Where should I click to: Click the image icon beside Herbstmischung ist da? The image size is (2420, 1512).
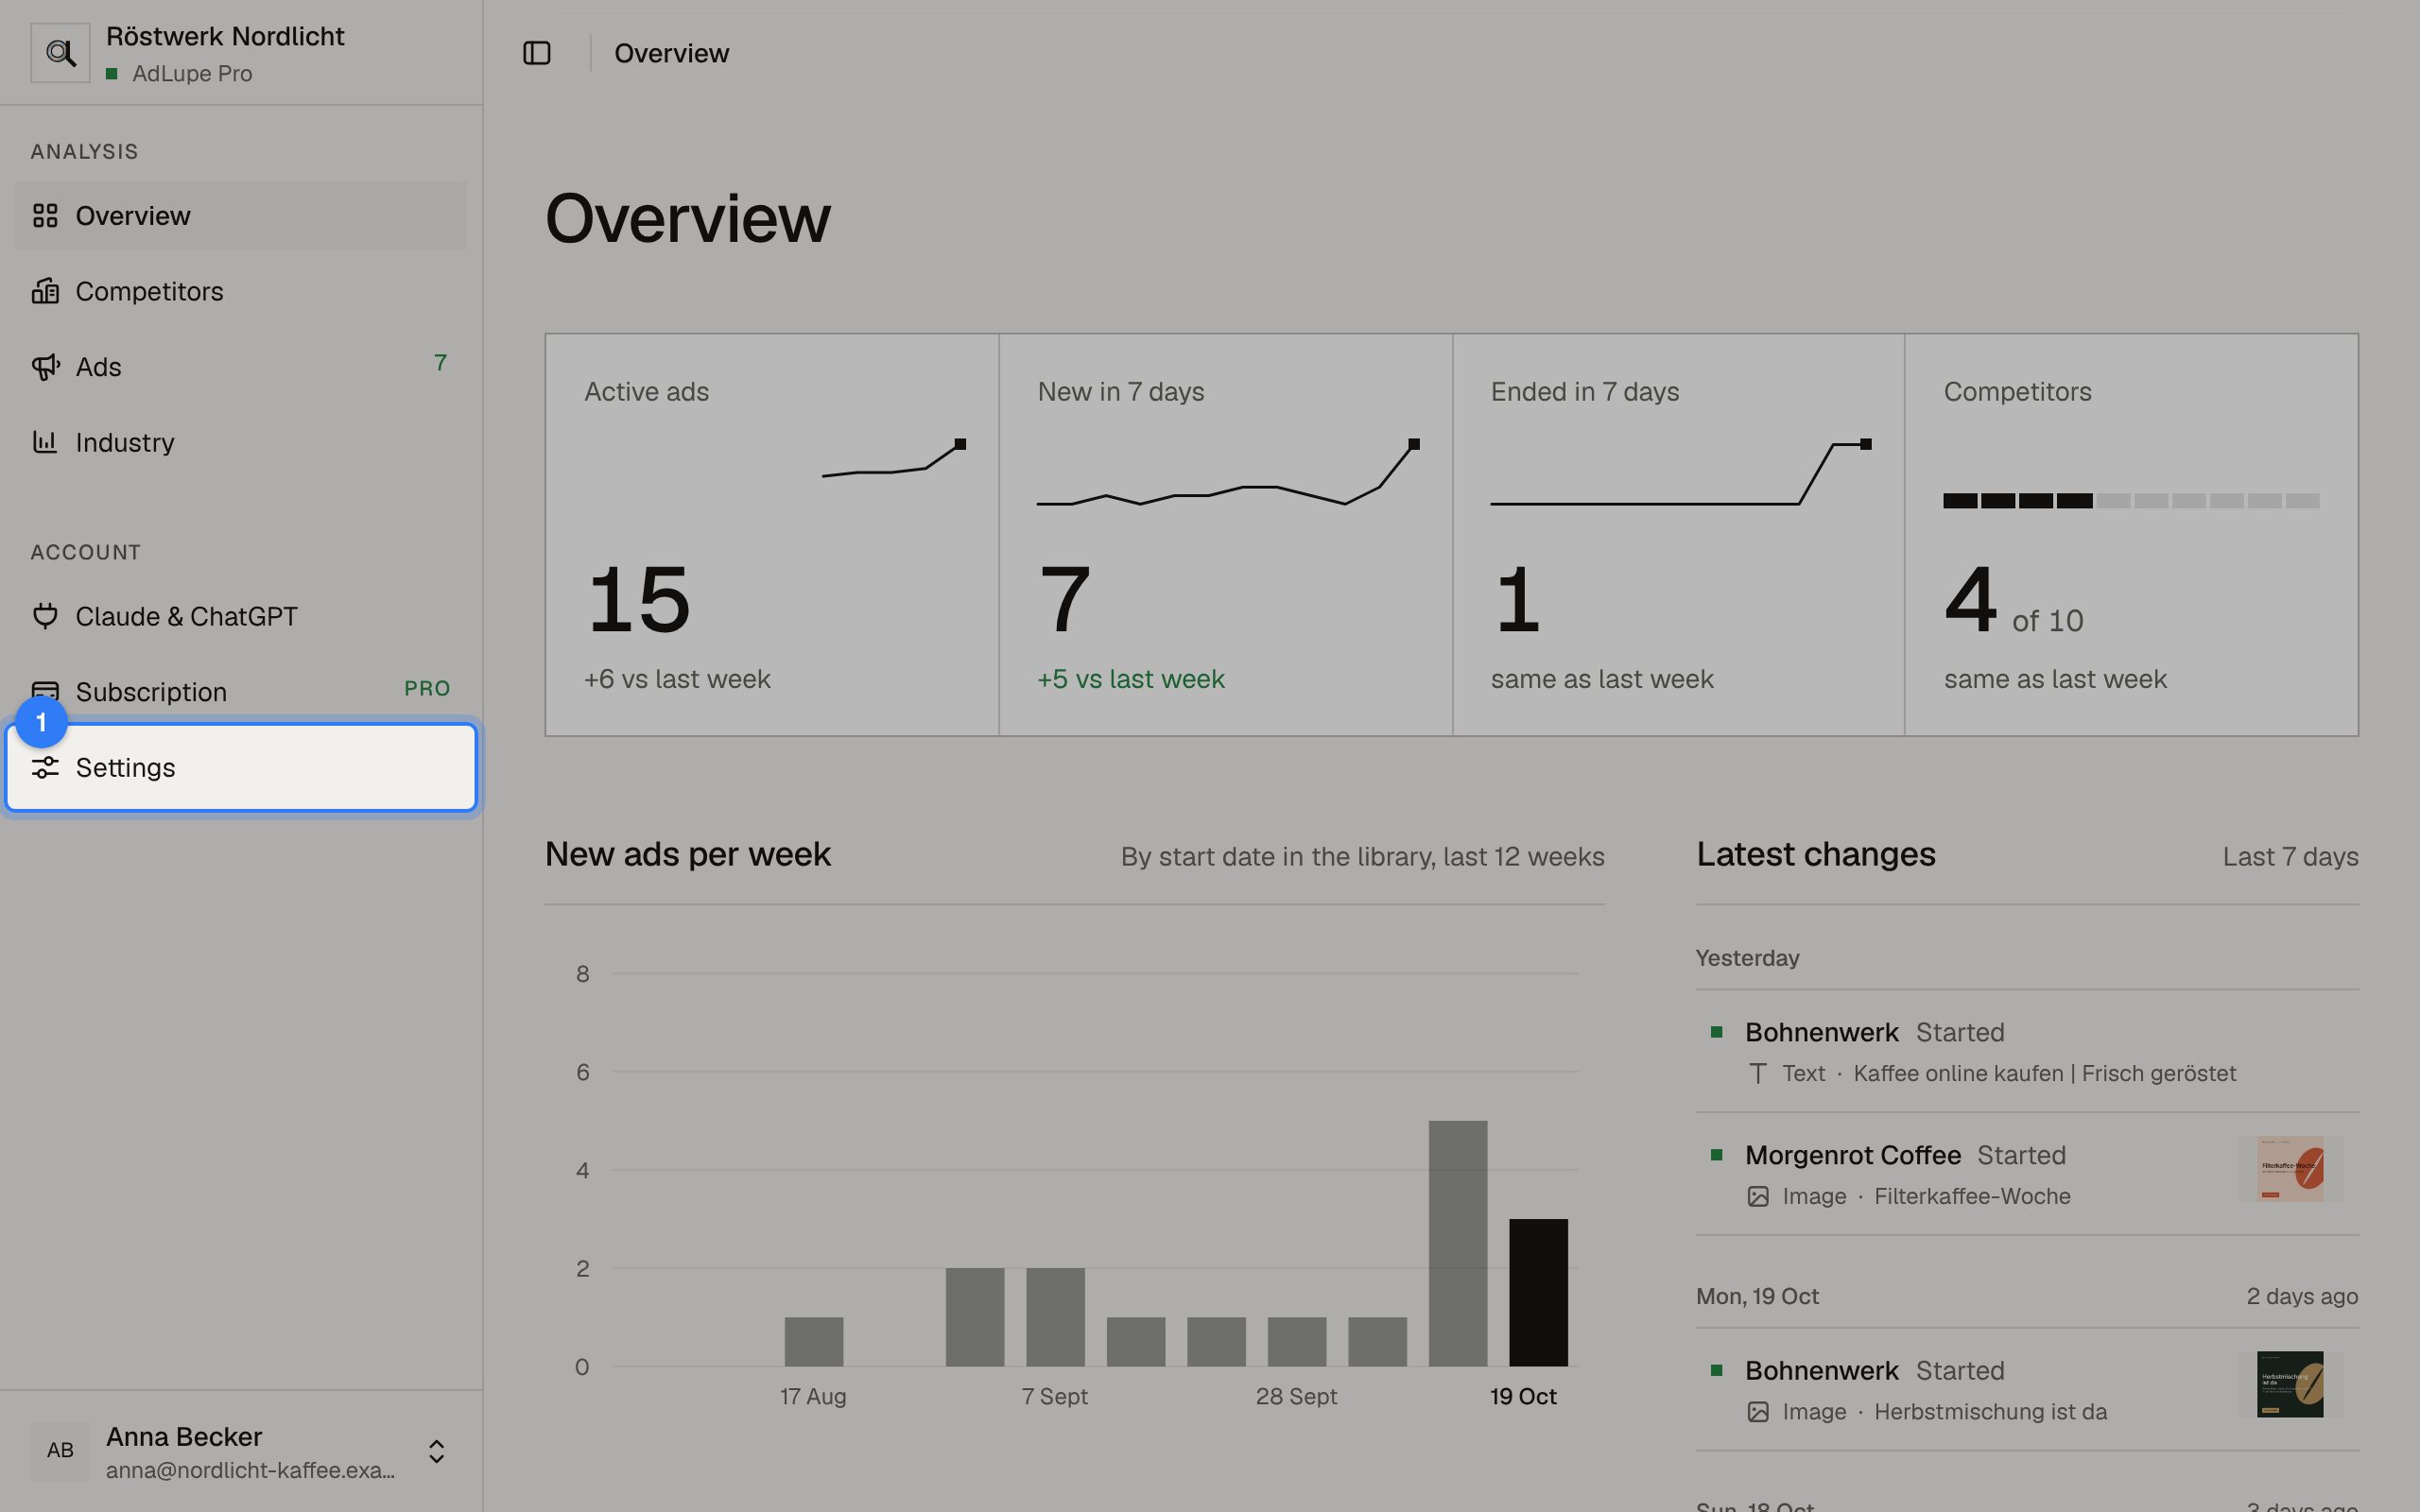1757,1411
